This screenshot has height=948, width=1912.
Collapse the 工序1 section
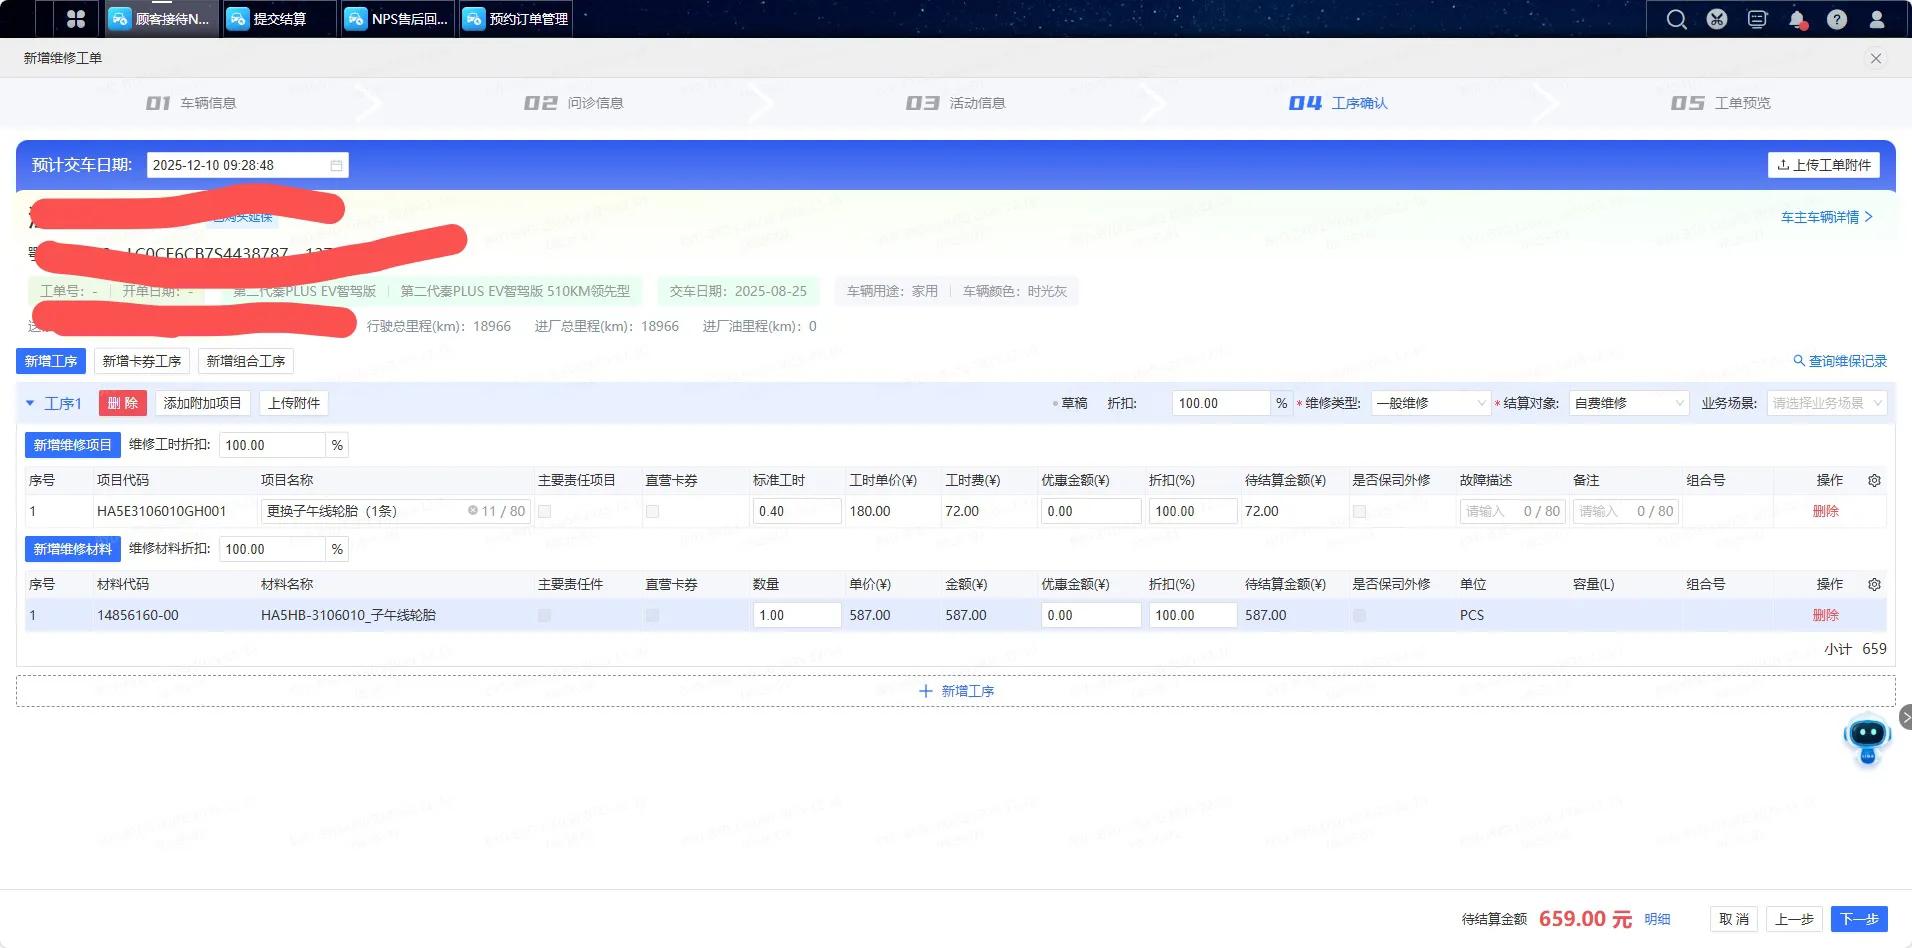coord(30,403)
